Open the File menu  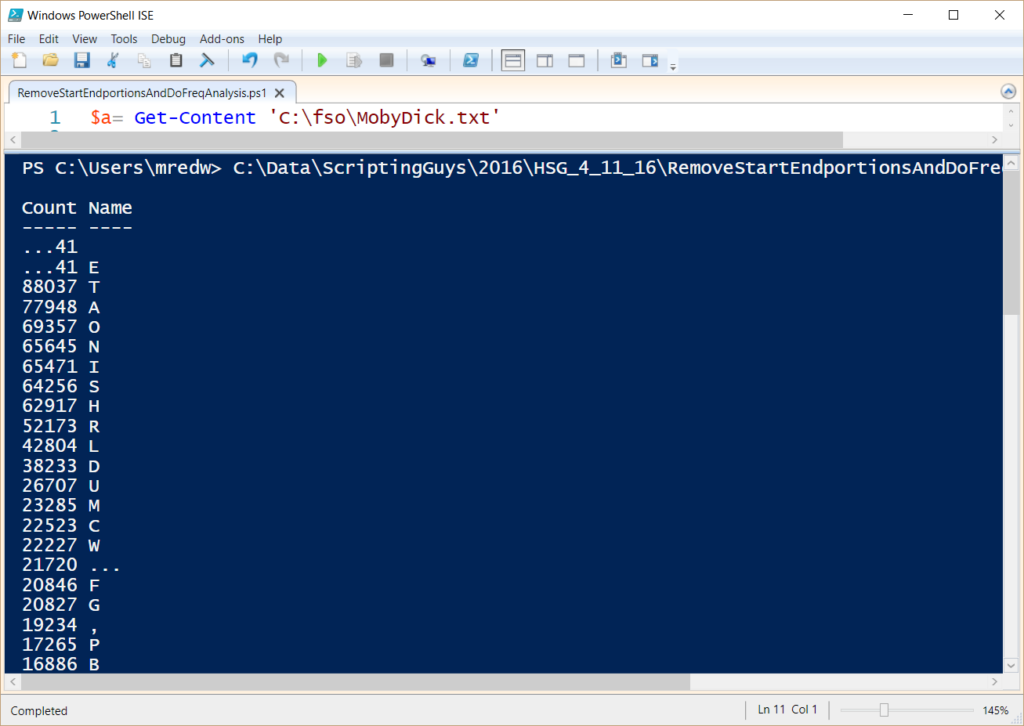coord(16,39)
